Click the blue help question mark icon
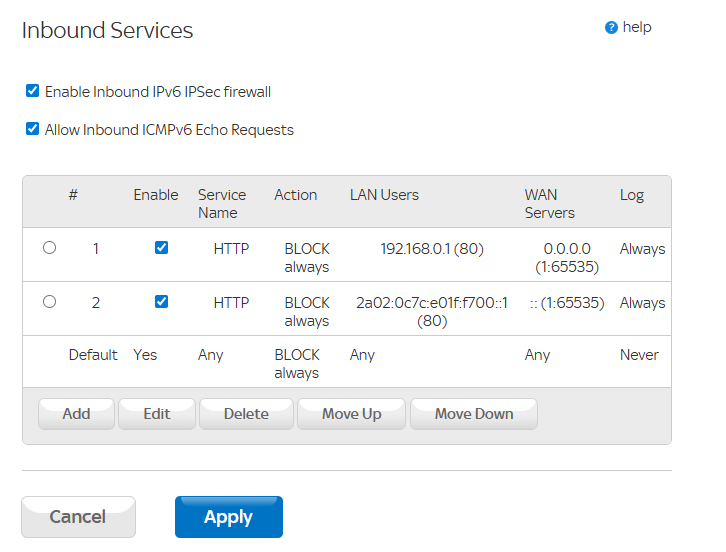 (611, 28)
